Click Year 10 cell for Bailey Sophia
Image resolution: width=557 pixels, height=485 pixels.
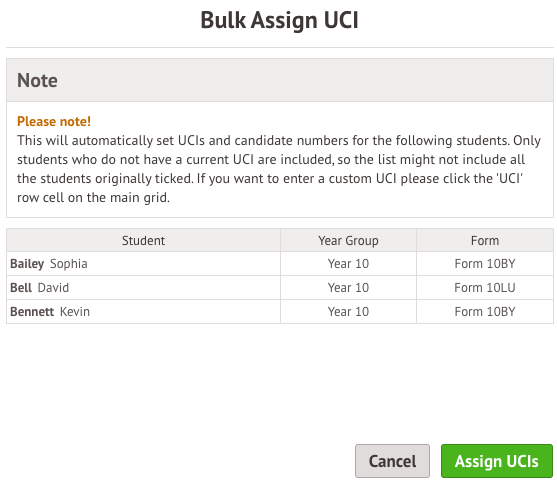pyautogui.click(x=348, y=264)
